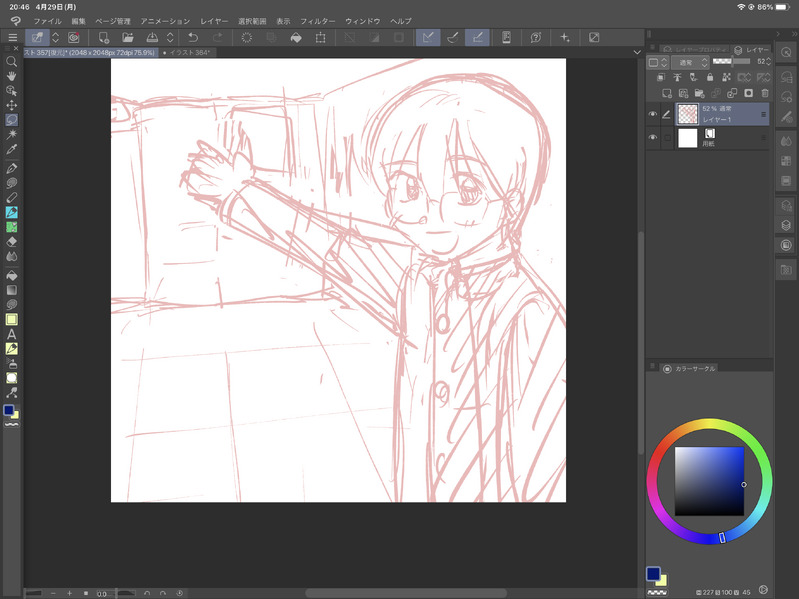Toggle Clip to Layer Below icon
The width and height of the screenshot is (799, 599).
pyautogui.click(x=660, y=77)
